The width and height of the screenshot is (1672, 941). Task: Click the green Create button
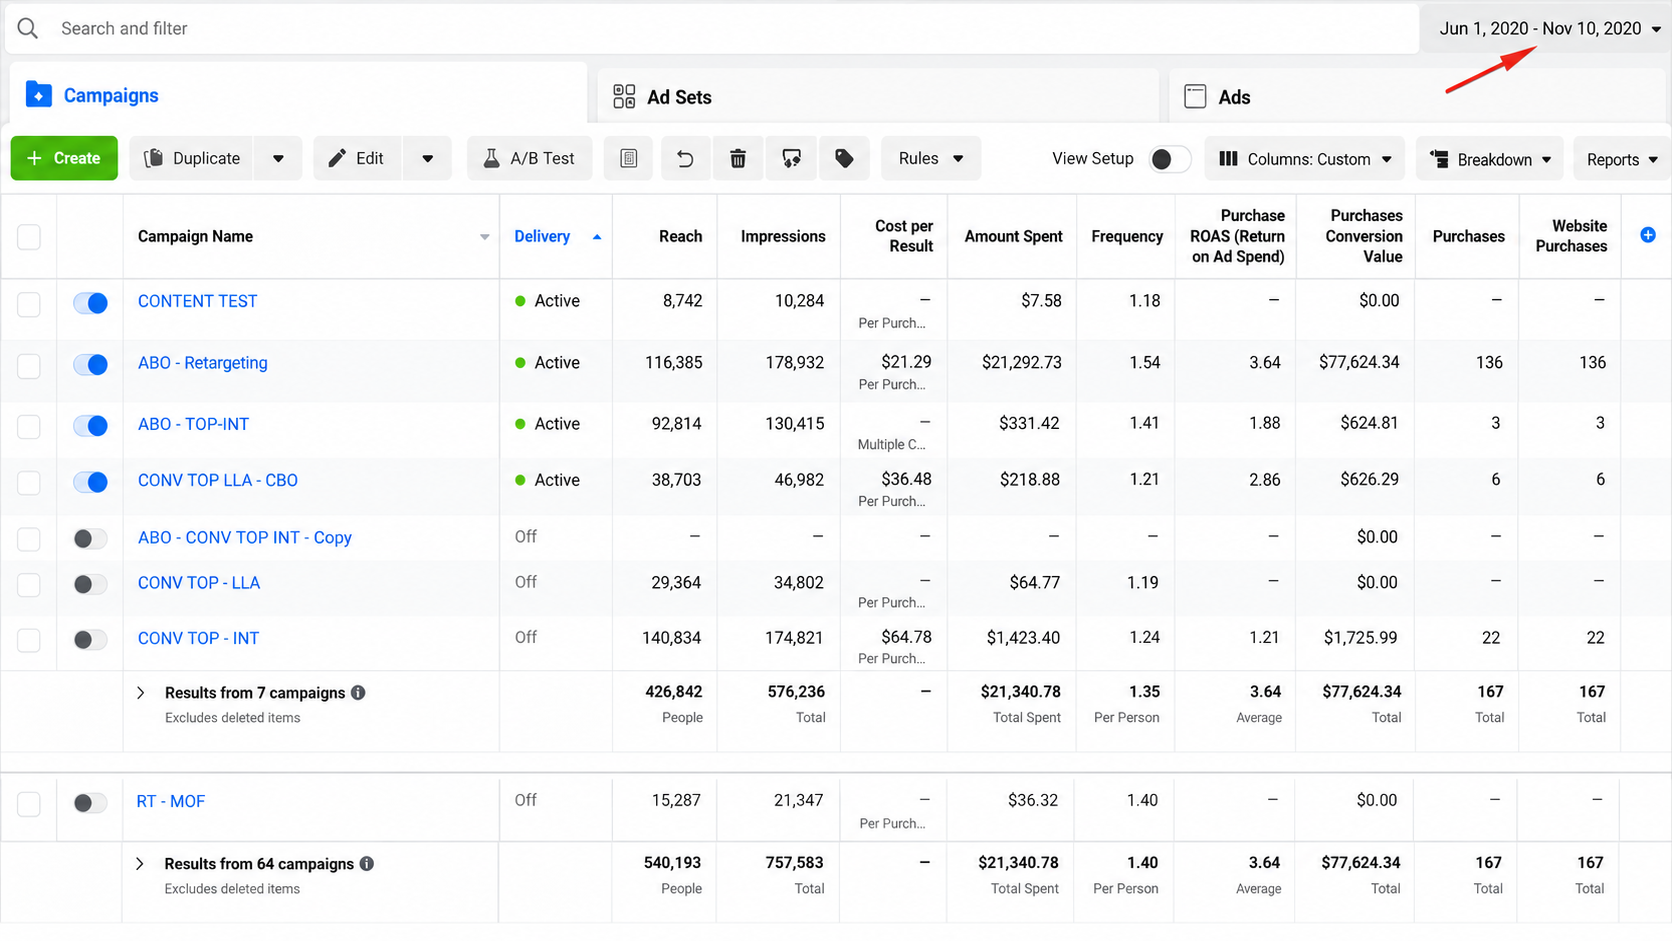pos(64,158)
